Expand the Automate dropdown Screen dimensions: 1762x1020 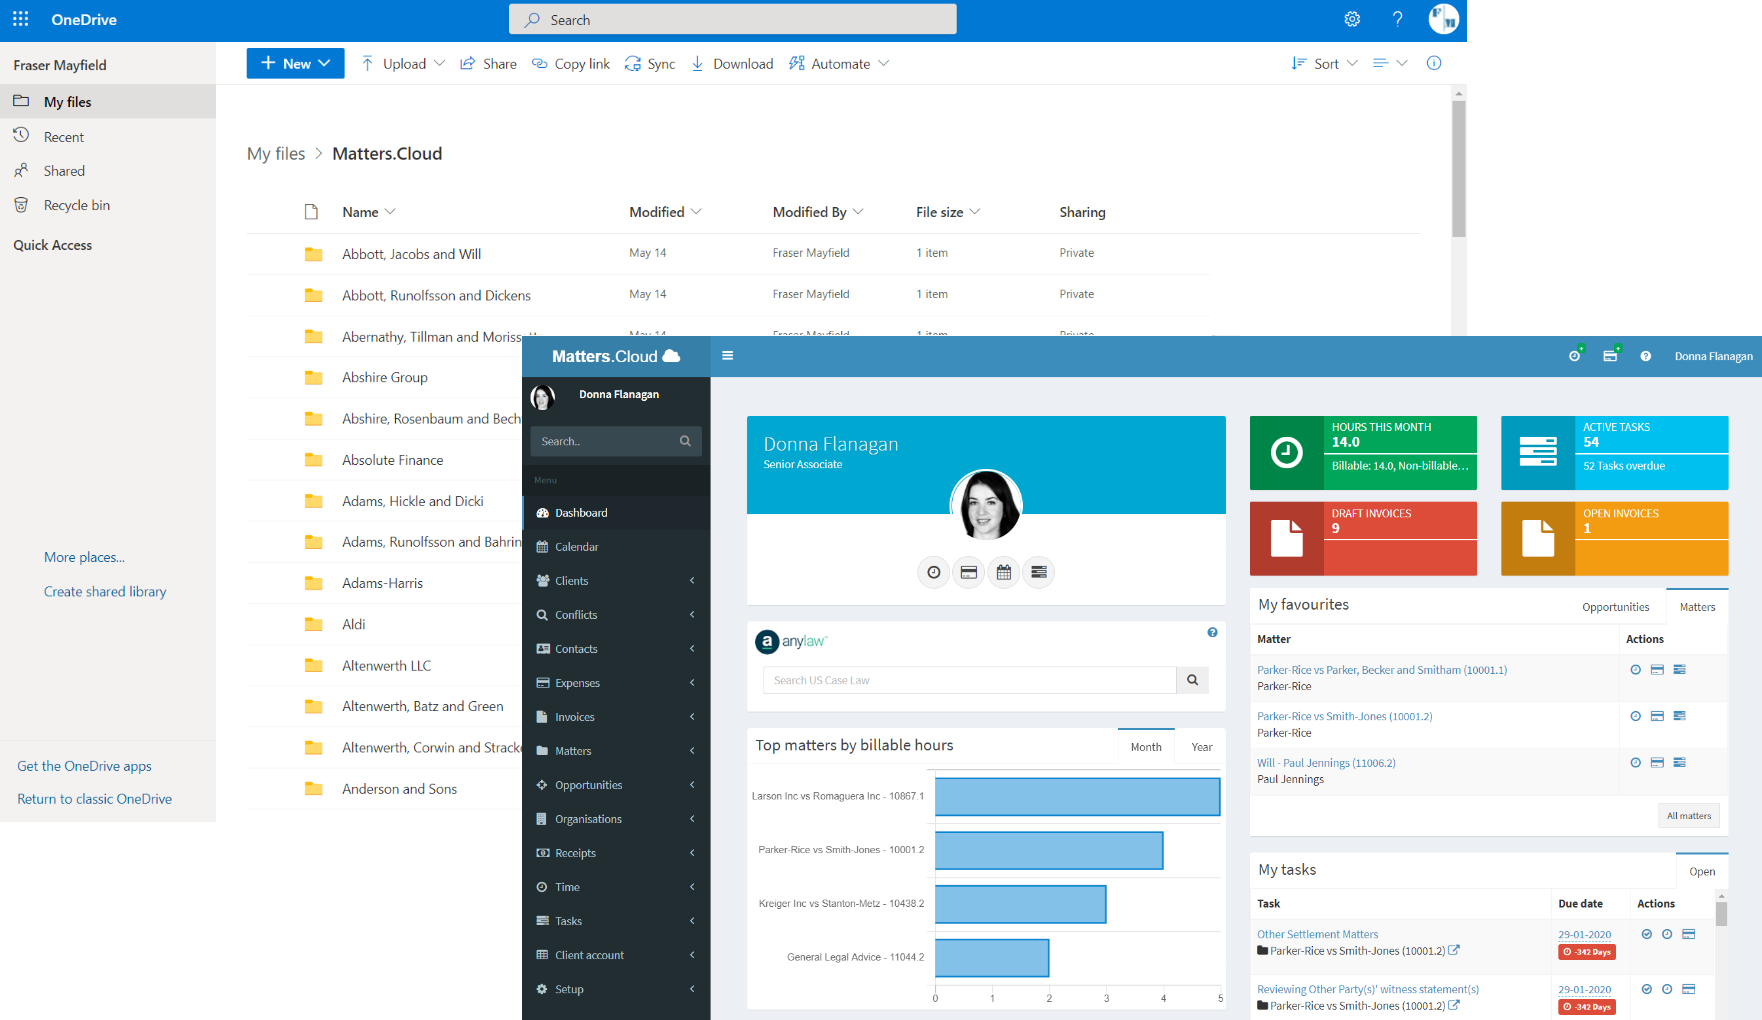[884, 63]
